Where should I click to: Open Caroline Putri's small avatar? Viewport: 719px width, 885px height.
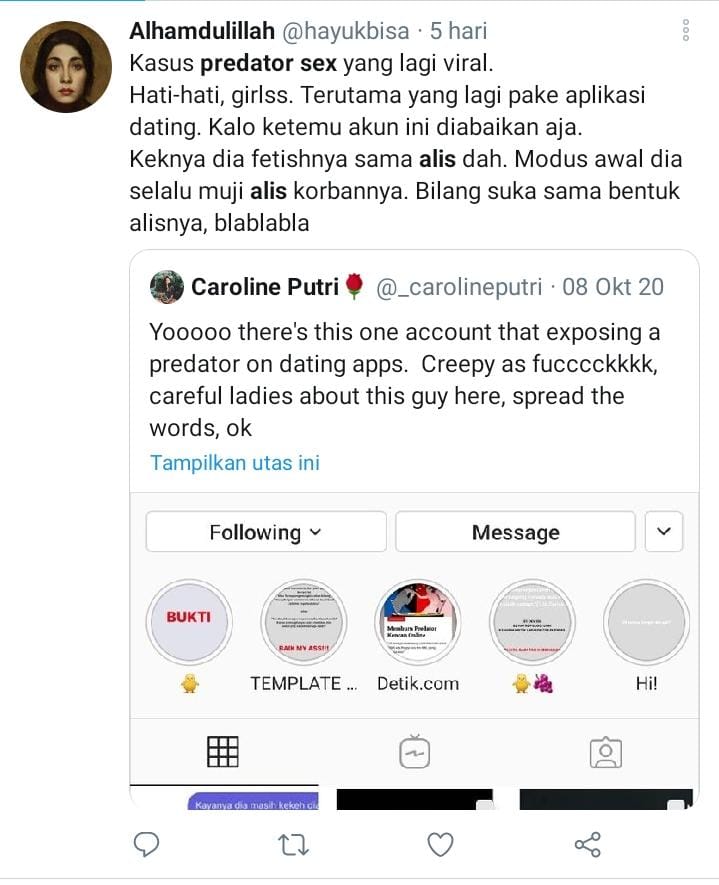[x=166, y=287]
